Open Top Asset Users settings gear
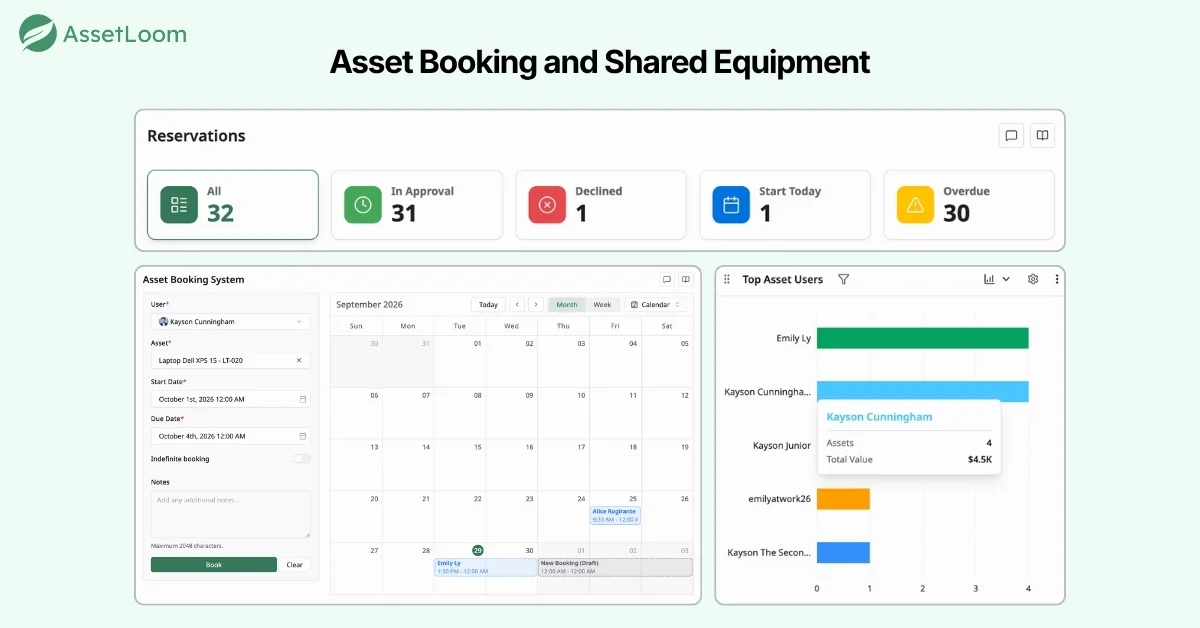 tap(1034, 279)
